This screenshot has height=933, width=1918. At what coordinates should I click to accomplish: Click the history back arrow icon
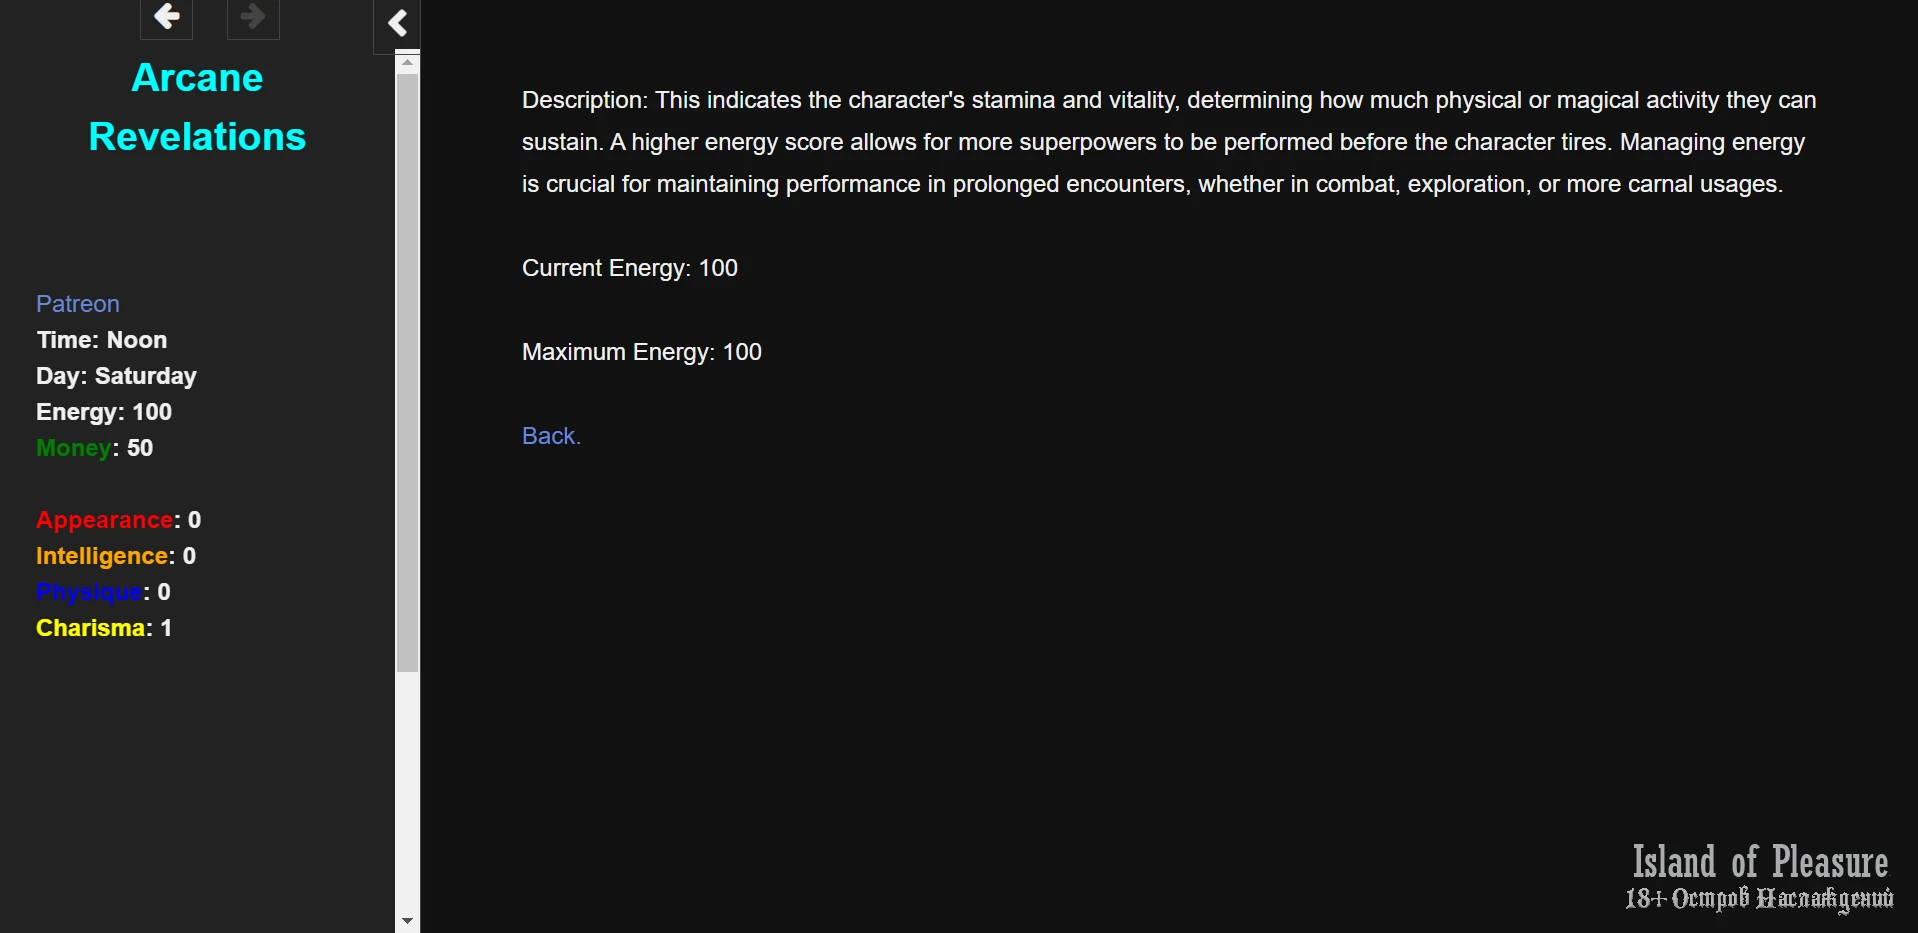(166, 17)
